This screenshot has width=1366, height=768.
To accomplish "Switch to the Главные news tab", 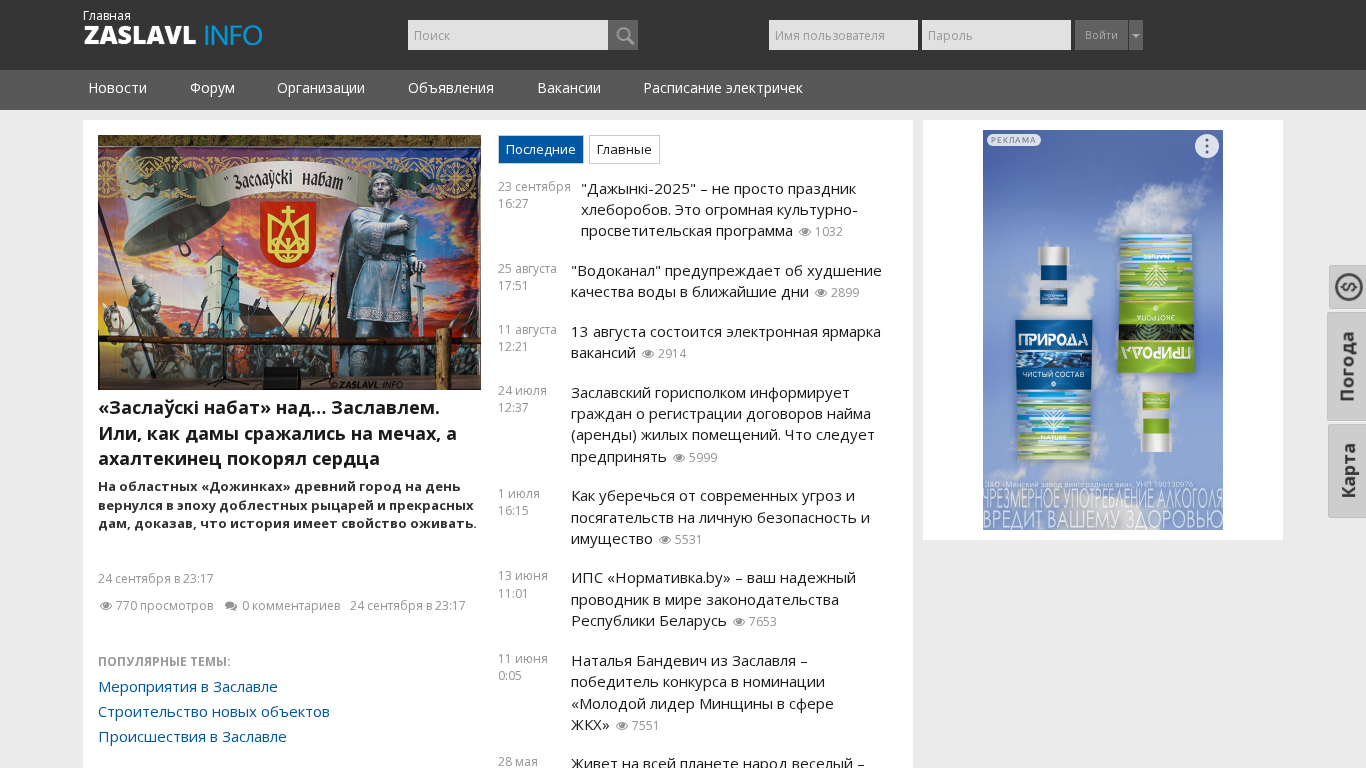I will (x=624, y=149).
